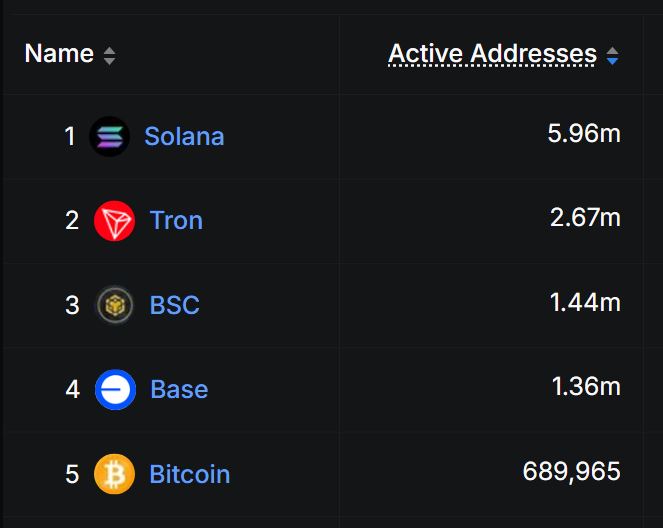Click the Solana logo icon
This screenshot has height=528, width=663.
pos(109,136)
